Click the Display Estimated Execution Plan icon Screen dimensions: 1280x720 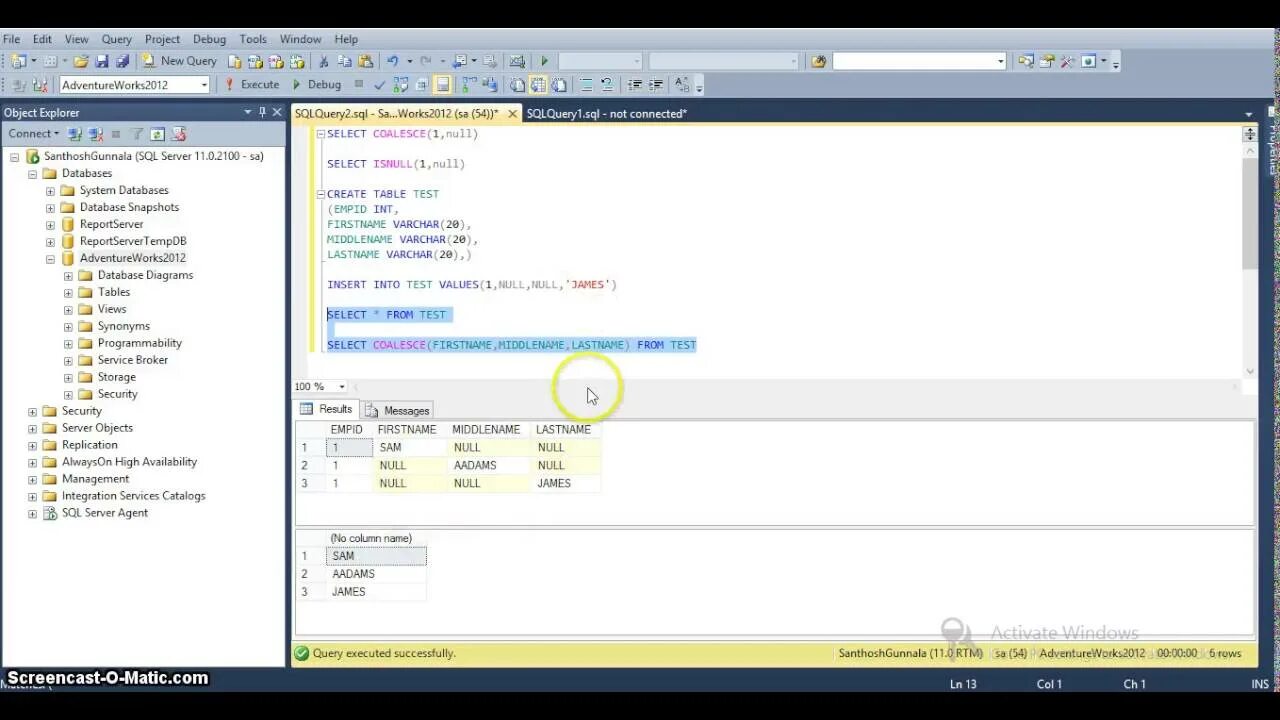(402, 85)
